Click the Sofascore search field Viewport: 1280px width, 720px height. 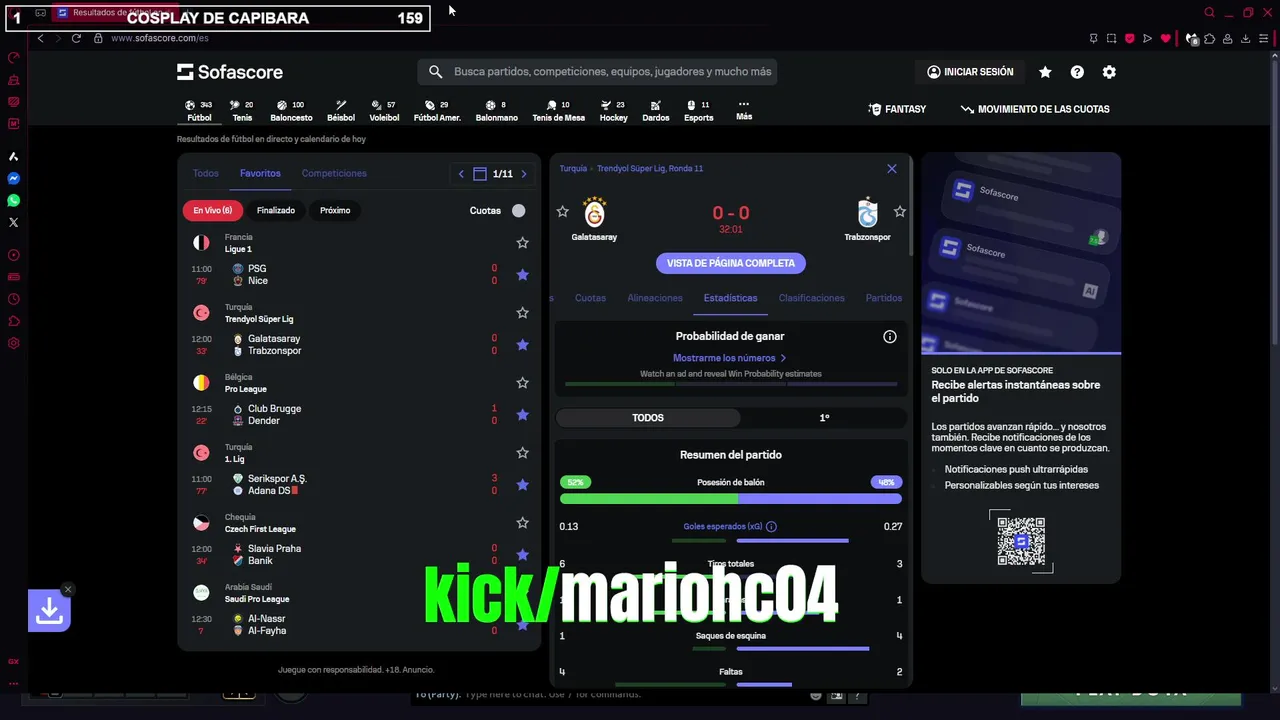597,72
